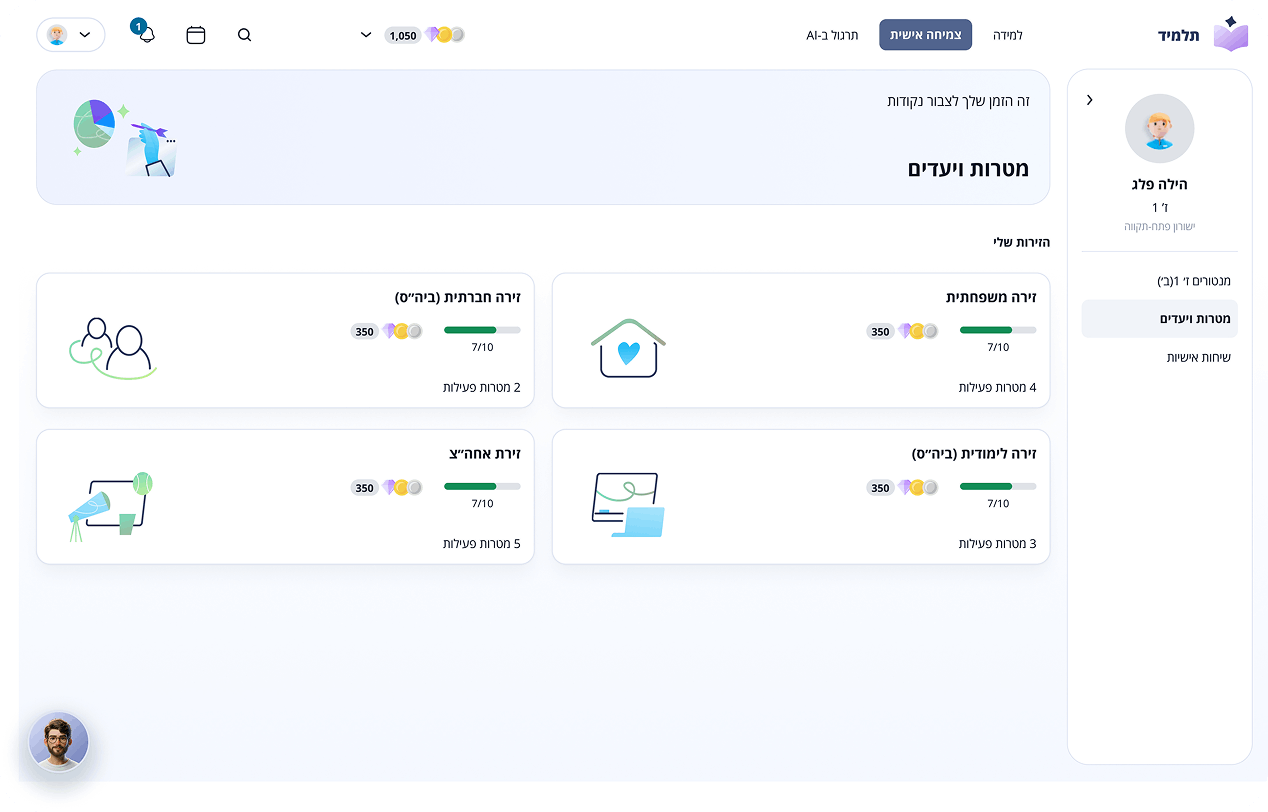The width and height of the screenshot is (1268, 812).
Task: Click the telescope icon on זירת אחה״צ card
Action: pos(110,507)
